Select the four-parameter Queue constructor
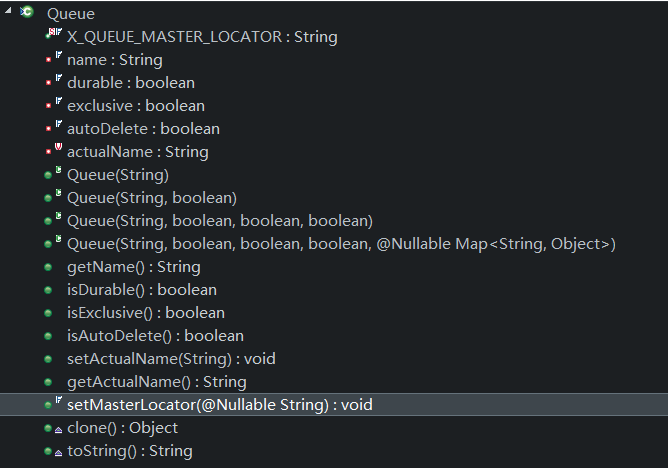Screen dimensions: 668x468 tap(219, 221)
